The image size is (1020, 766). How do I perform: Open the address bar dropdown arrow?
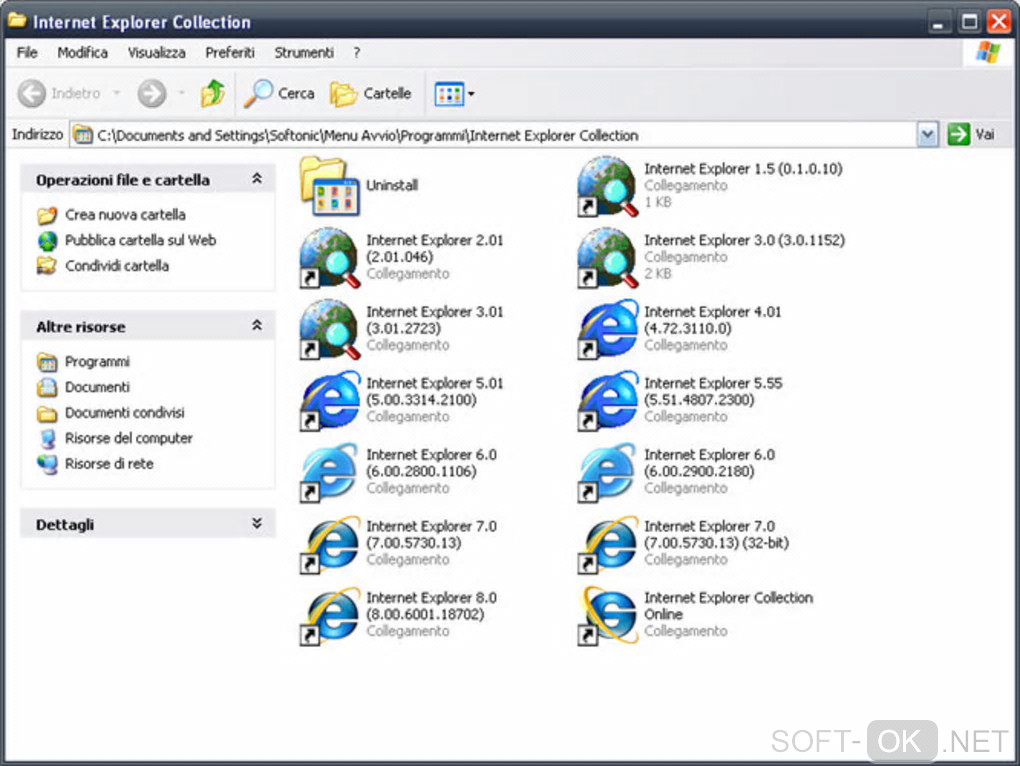tap(928, 135)
